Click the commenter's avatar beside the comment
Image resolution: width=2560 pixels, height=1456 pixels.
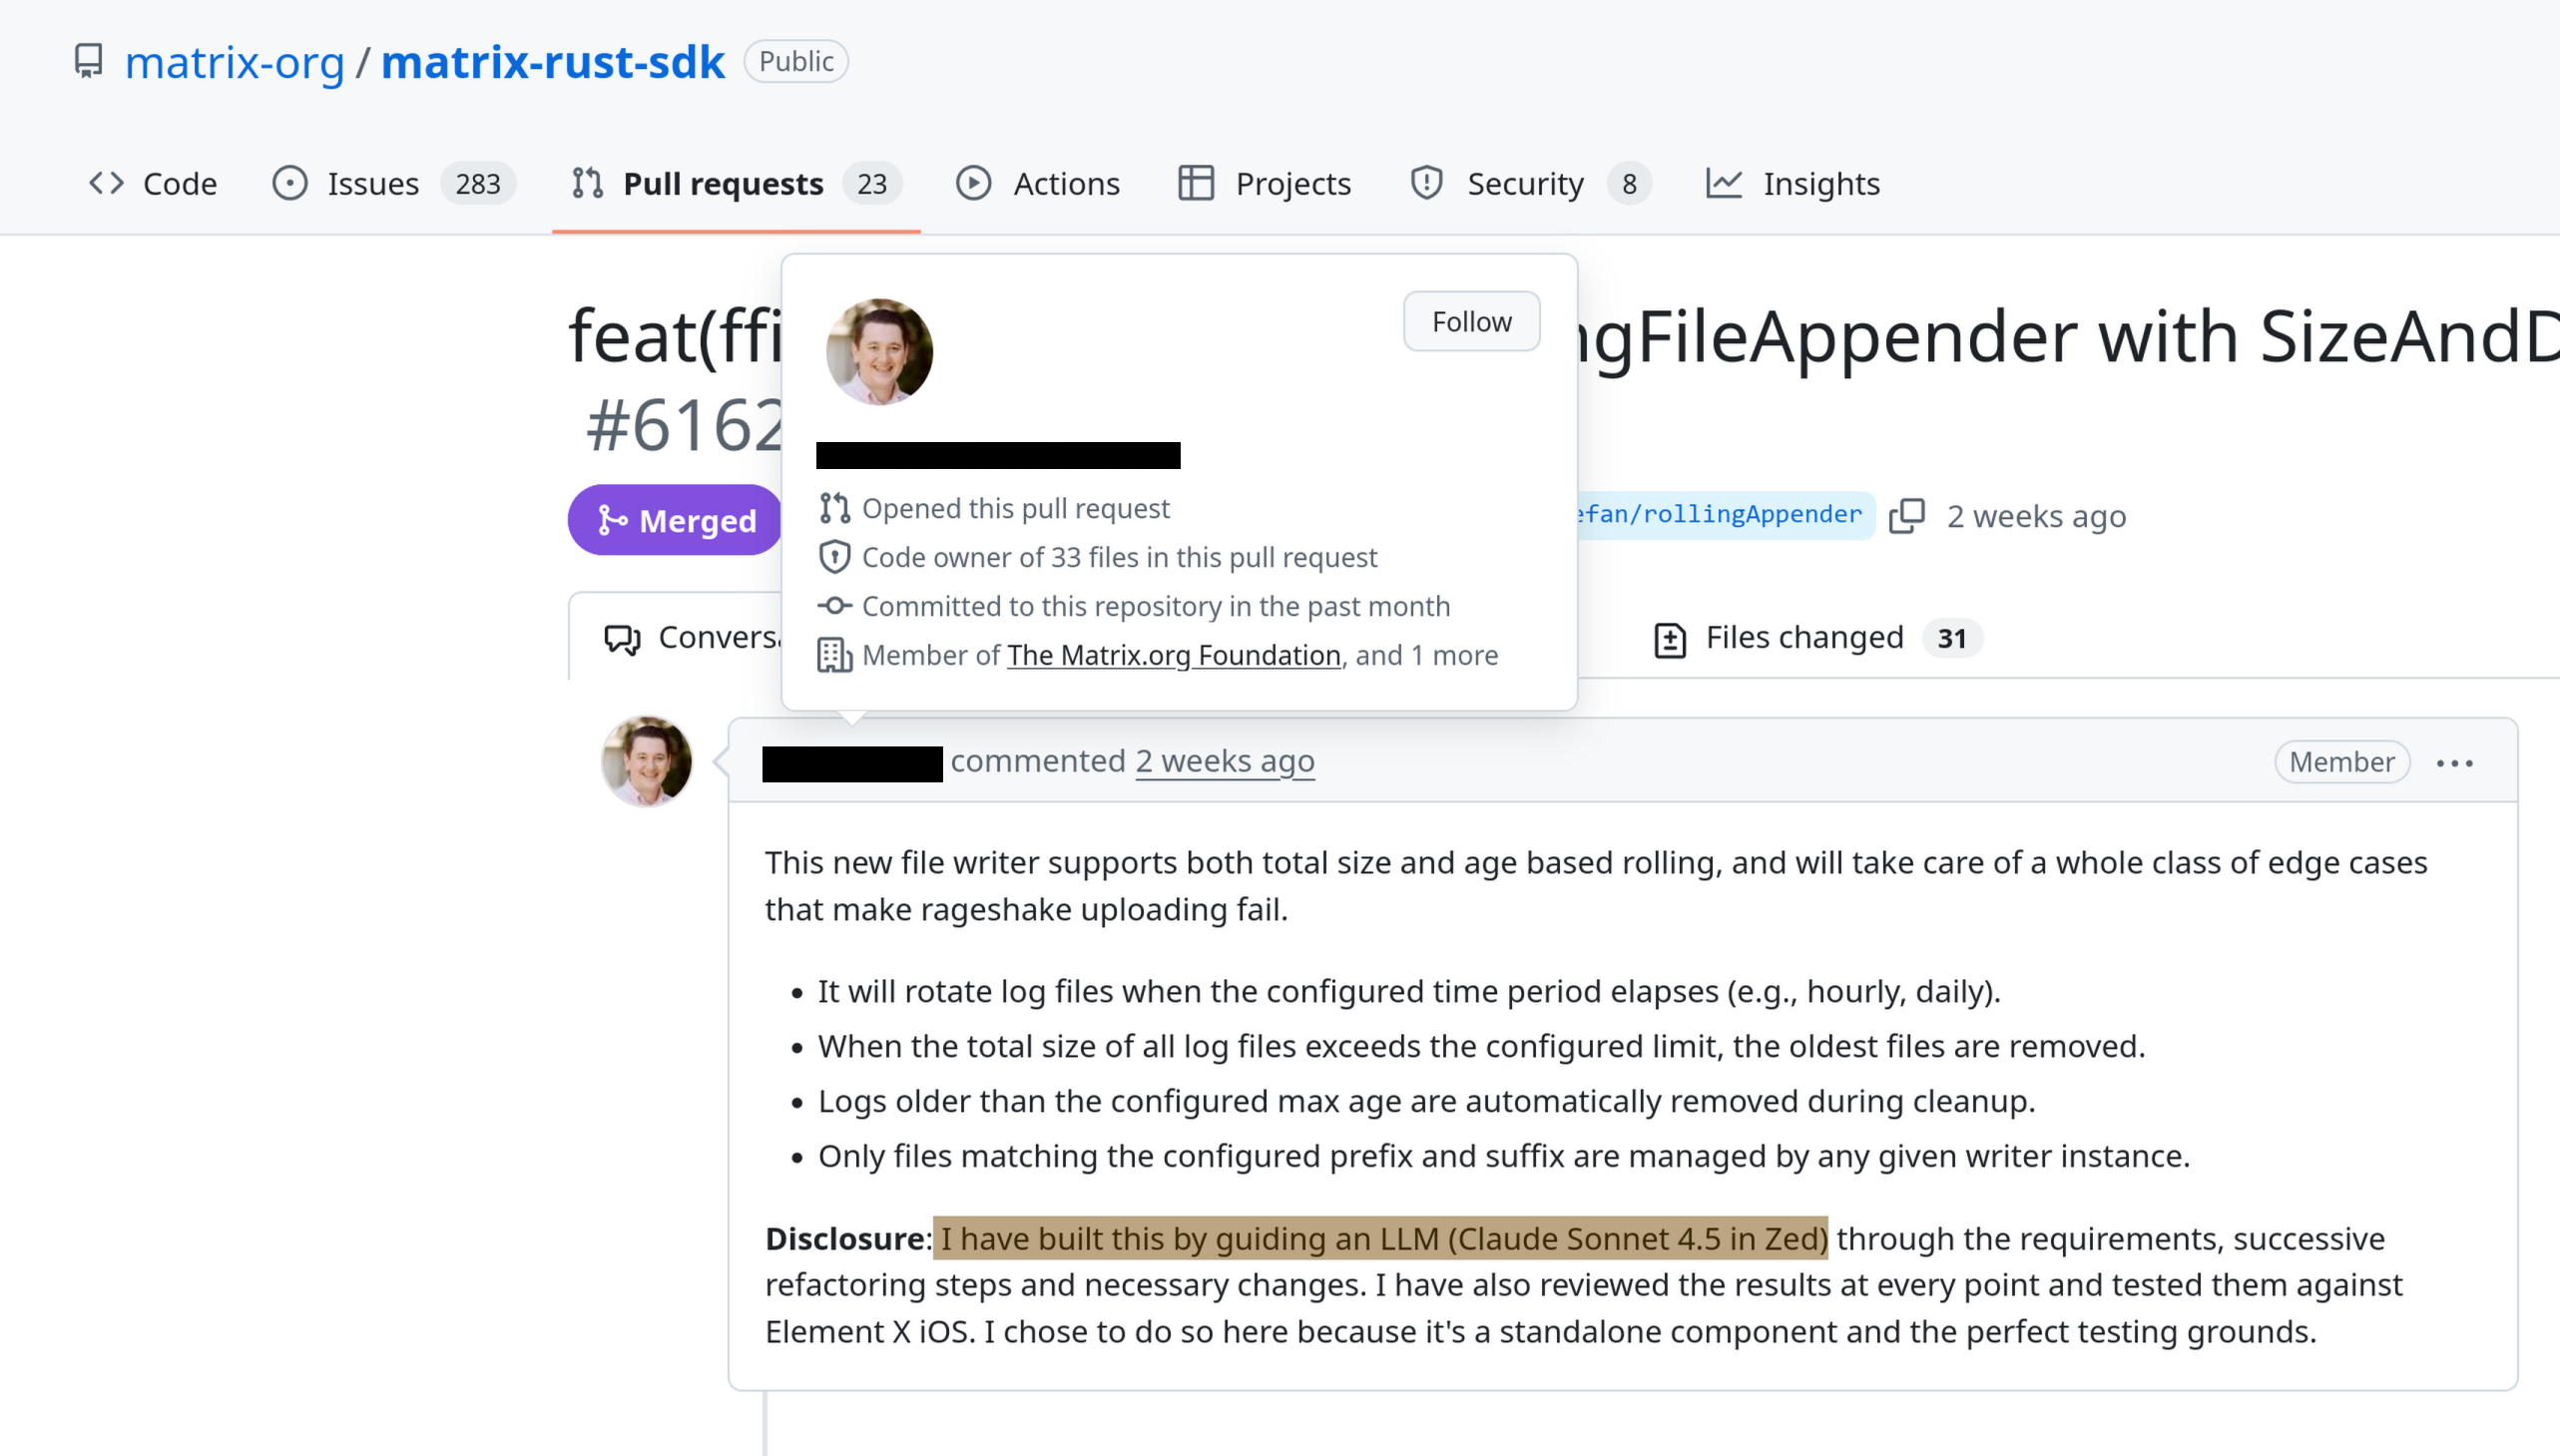pos(647,762)
